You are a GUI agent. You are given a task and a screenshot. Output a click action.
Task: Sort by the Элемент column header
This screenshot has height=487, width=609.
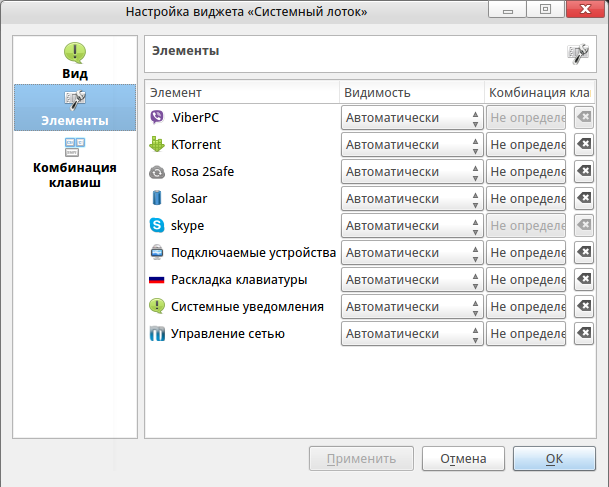[241, 93]
